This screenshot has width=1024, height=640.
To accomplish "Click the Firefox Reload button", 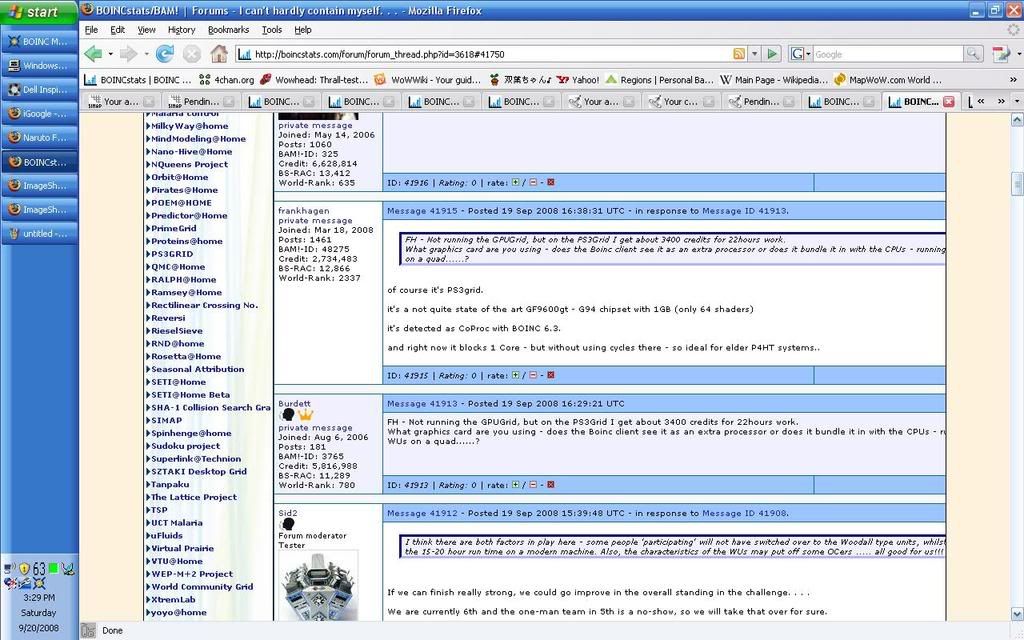I will click(x=165, y=54).
